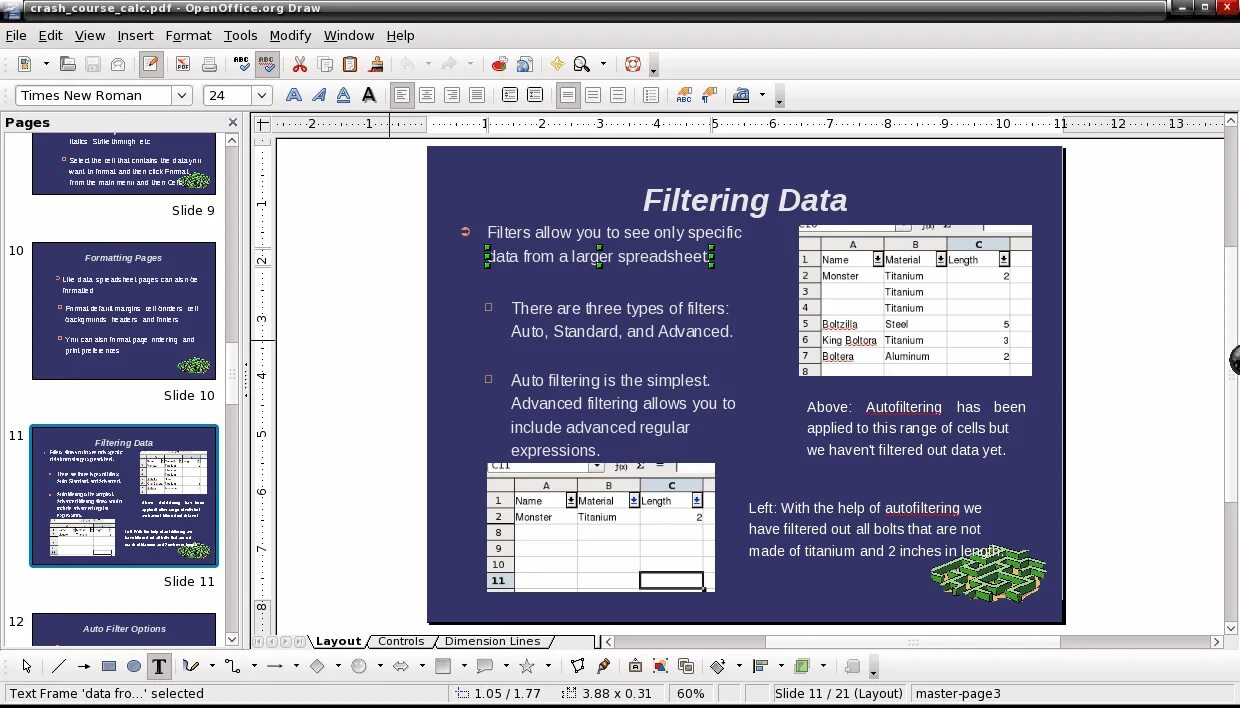Click the Edit Points icon
Viewport: 1240px width, 708px height.
click(x=577, y=666)
